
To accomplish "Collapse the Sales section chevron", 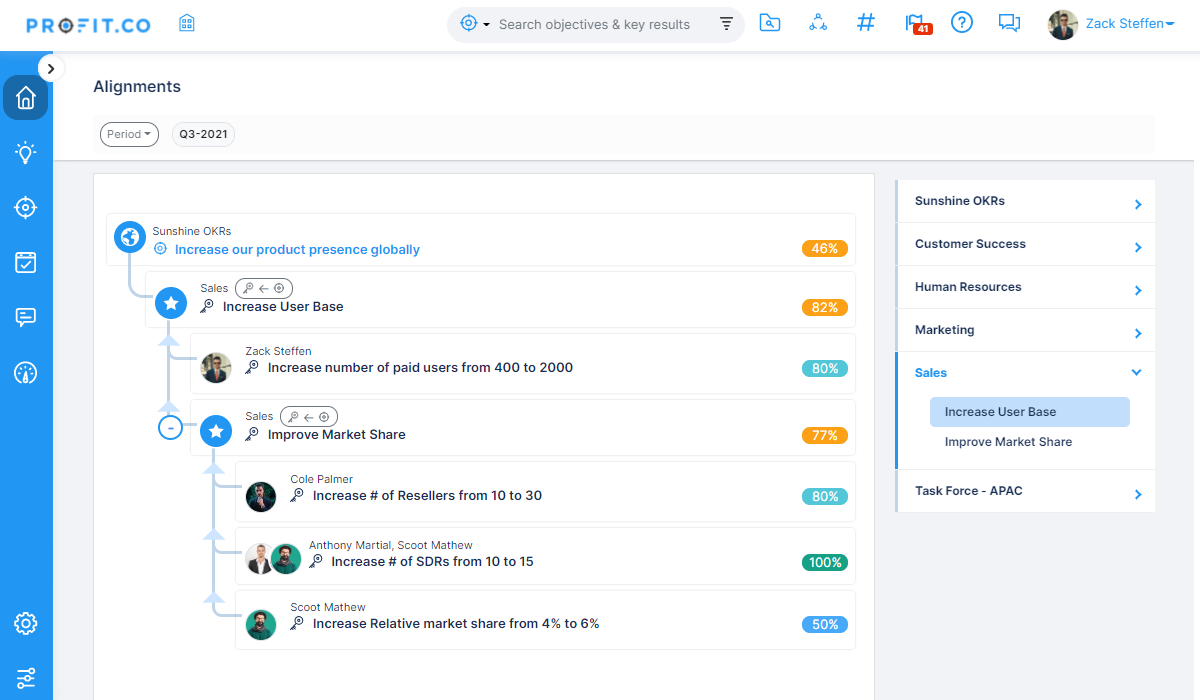I will [1136, 371].
